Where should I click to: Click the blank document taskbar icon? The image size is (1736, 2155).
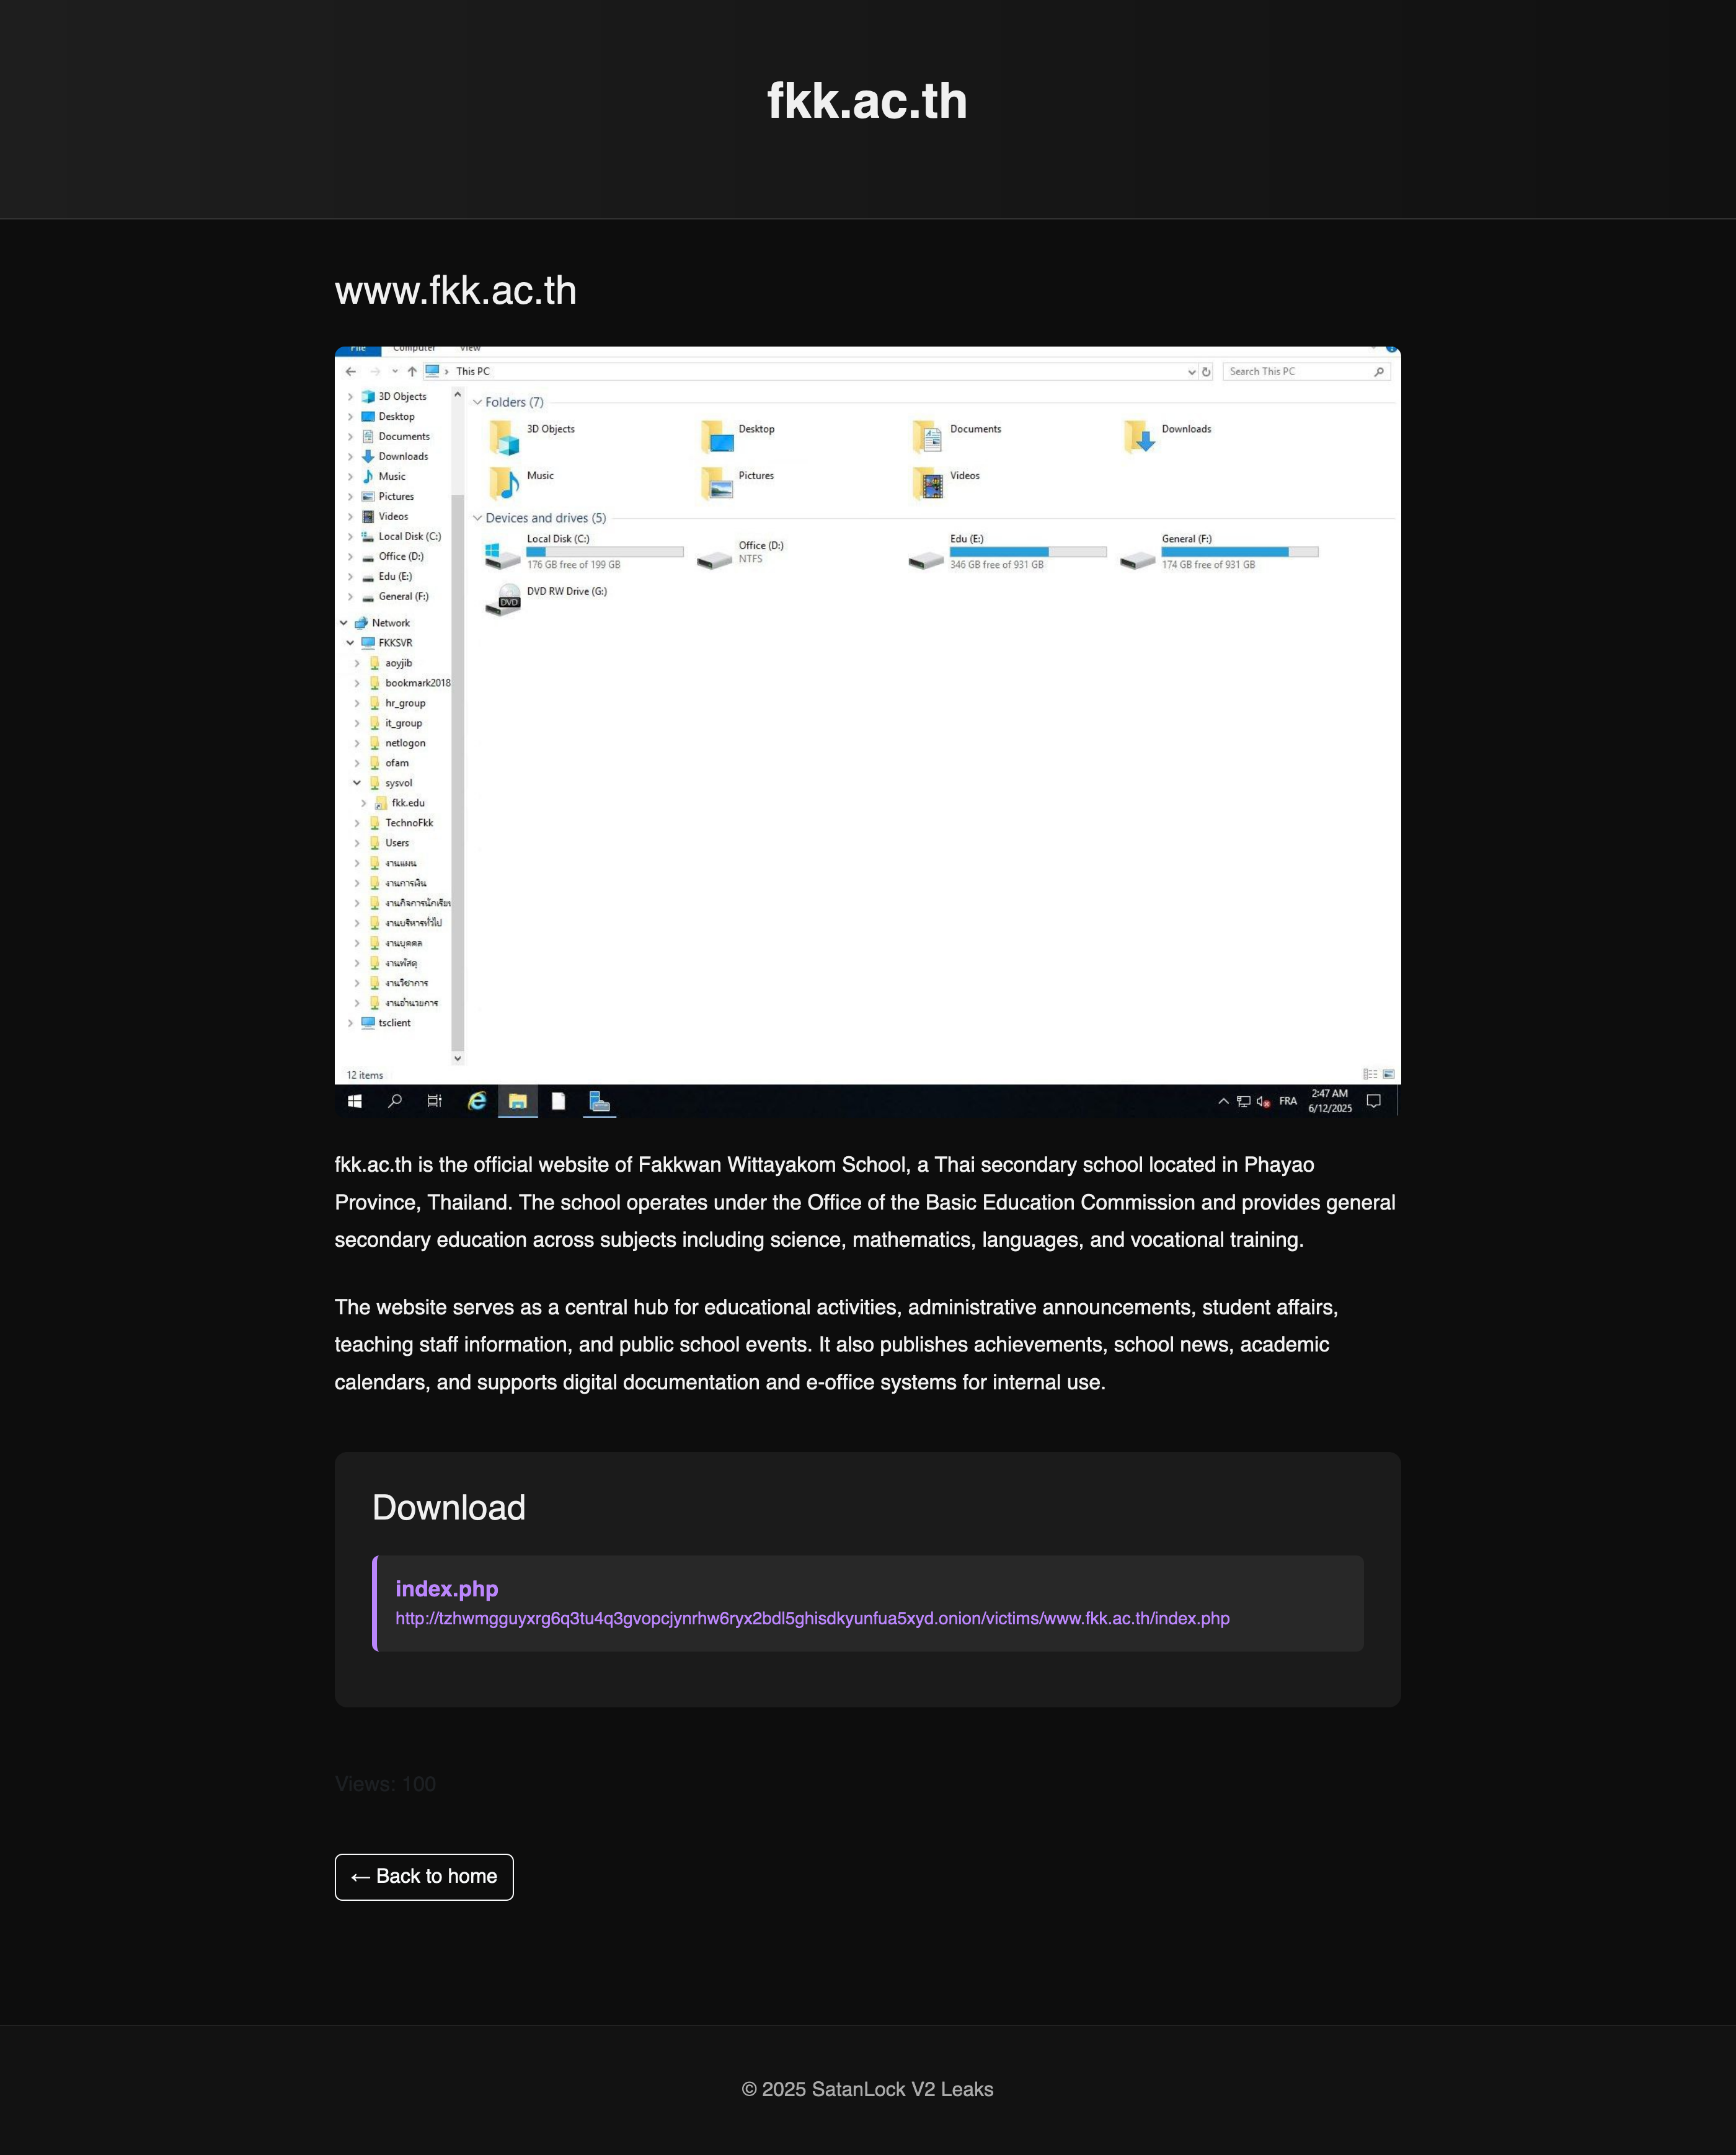click(558, 1101)
